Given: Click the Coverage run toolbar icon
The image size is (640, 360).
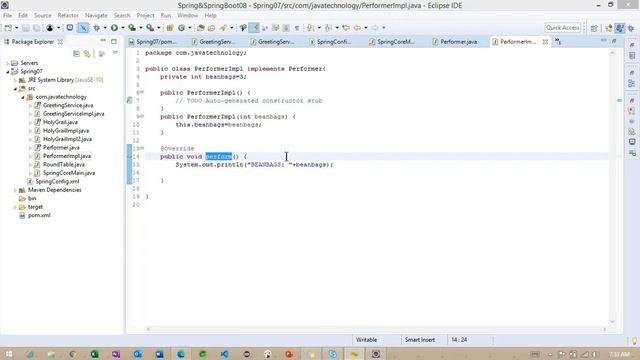Looking at the screenshot, I should point(132,28).
